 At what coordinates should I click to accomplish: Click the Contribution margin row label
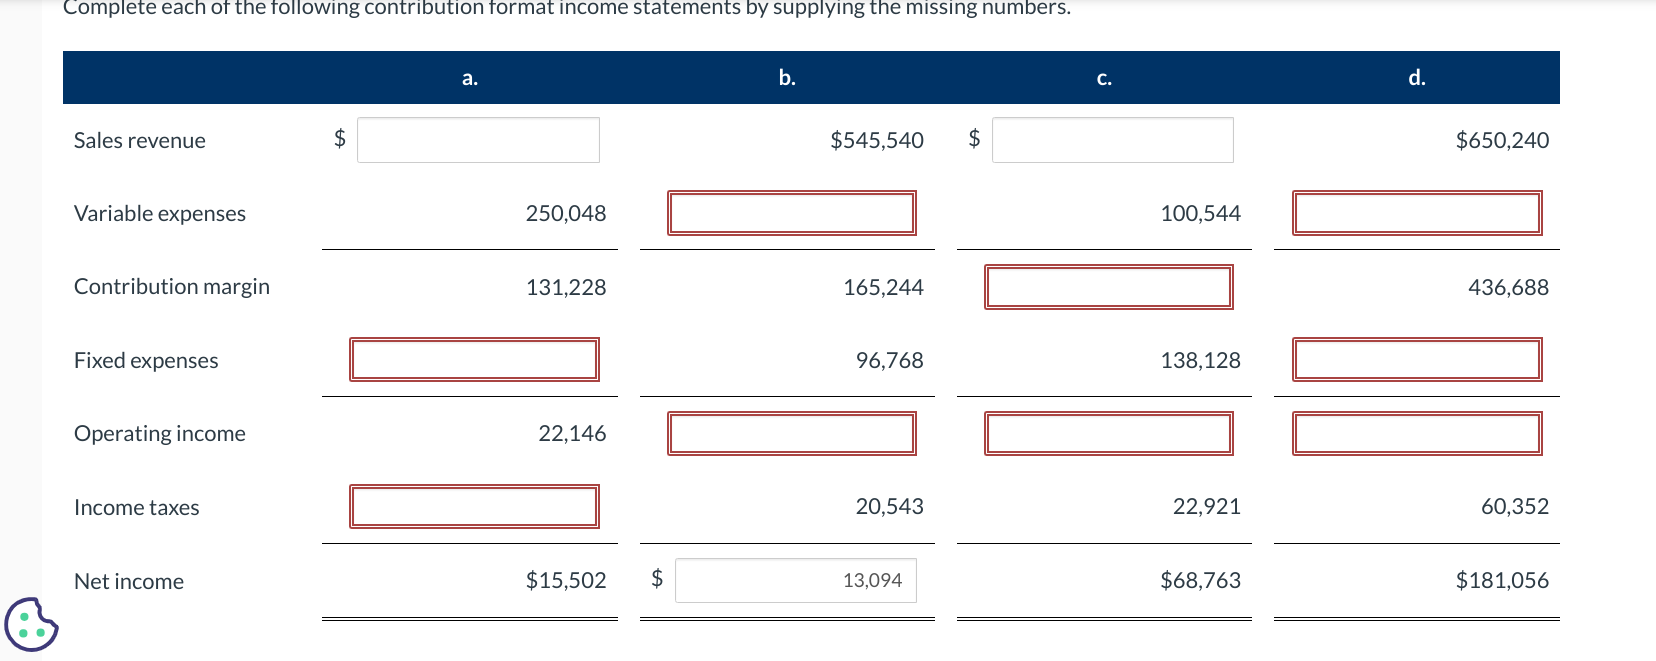(171, 286)
